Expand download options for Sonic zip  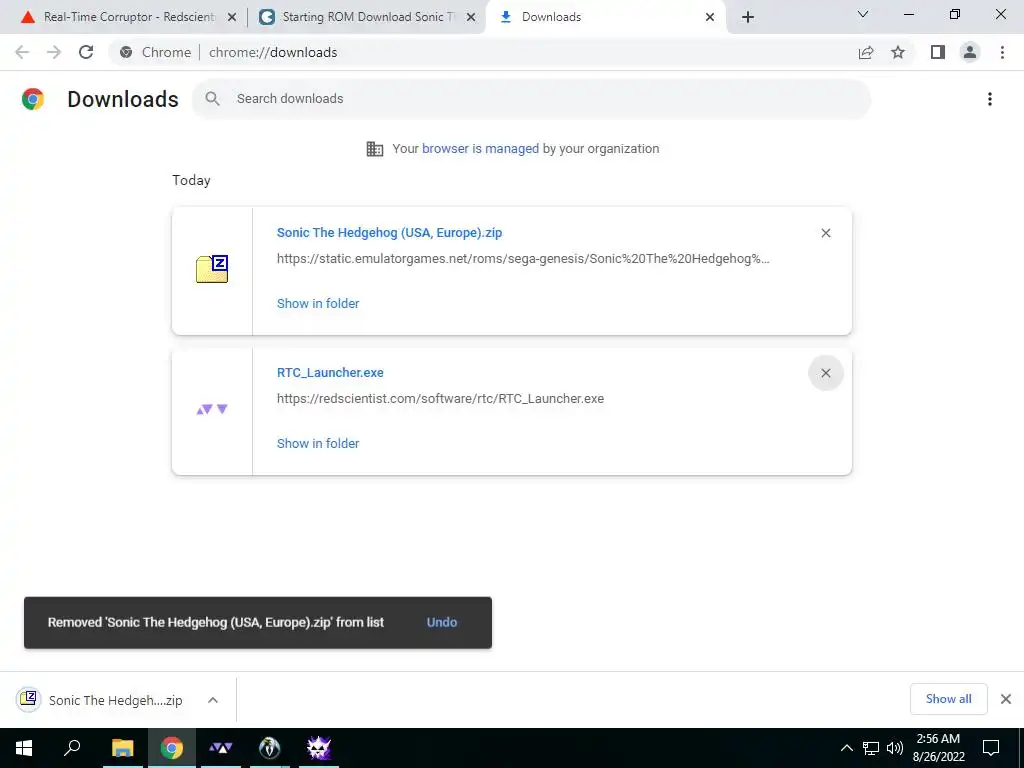213,700
